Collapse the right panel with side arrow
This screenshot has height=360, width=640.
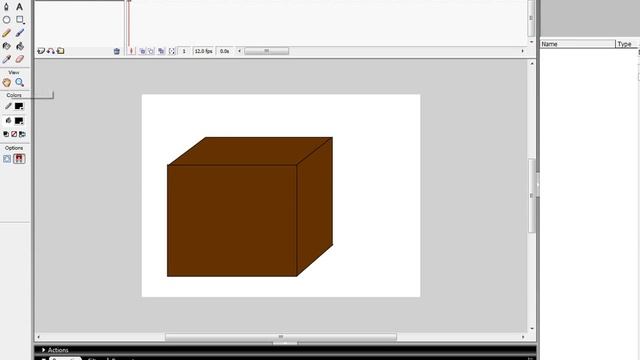click(x=538, y=185)
